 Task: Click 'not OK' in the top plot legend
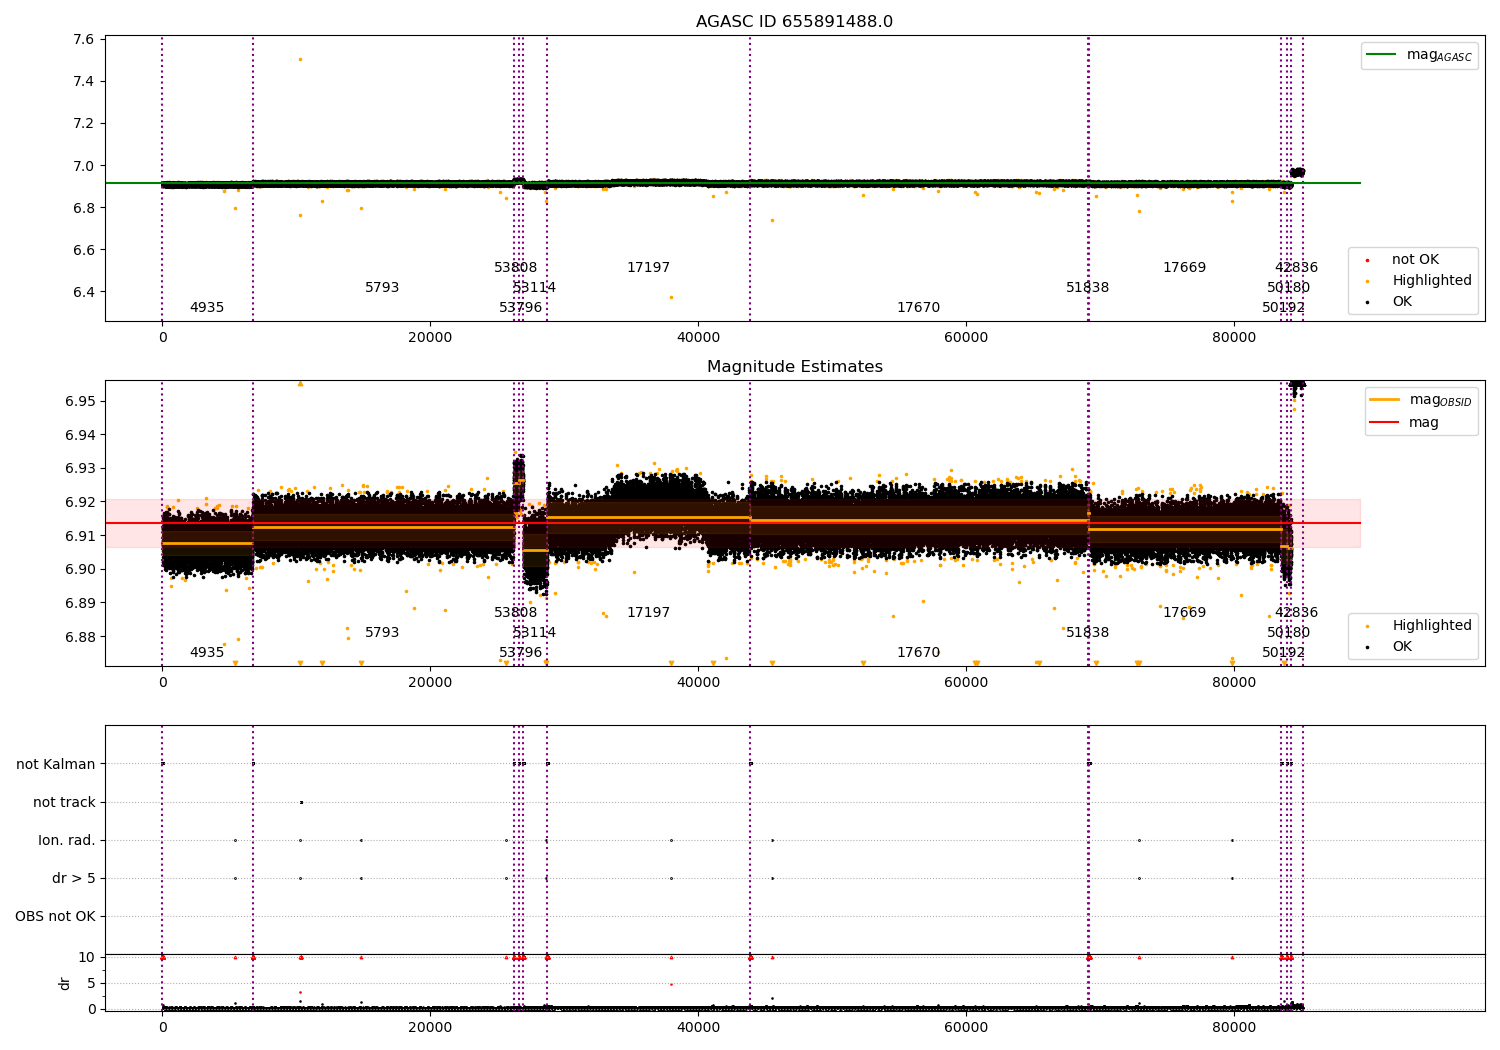point(1415,260)
